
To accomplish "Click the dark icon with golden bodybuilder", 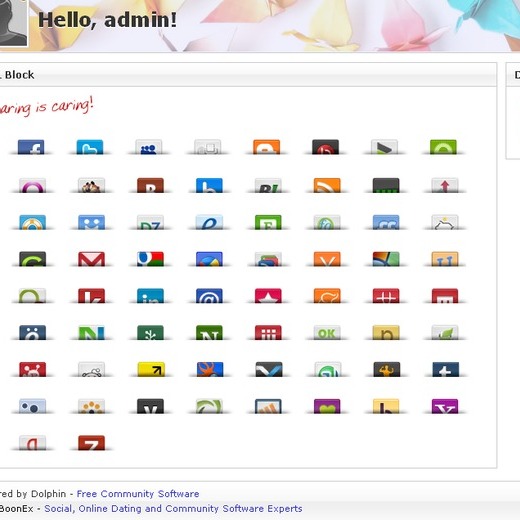I will (387, 370).
